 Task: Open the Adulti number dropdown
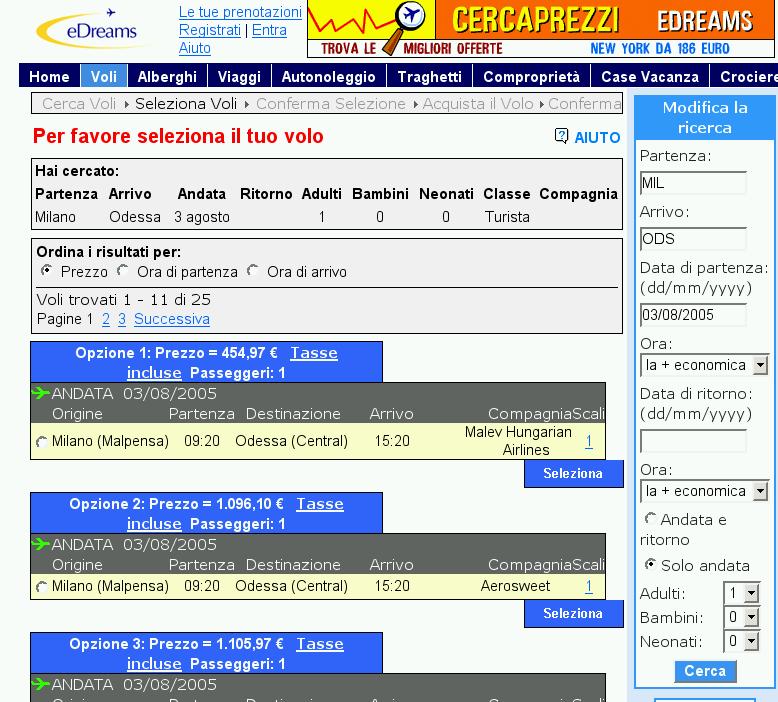click(743, 594)
